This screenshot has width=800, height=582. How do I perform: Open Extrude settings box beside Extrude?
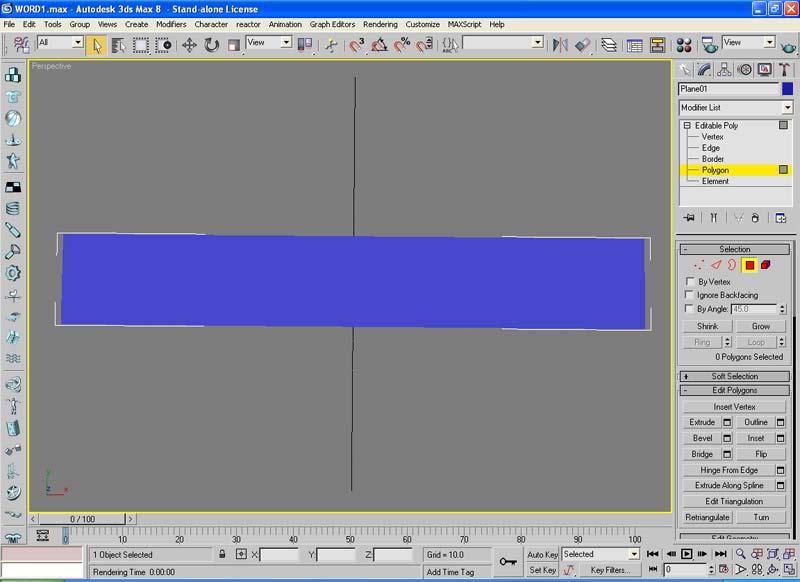pos(727,422)
